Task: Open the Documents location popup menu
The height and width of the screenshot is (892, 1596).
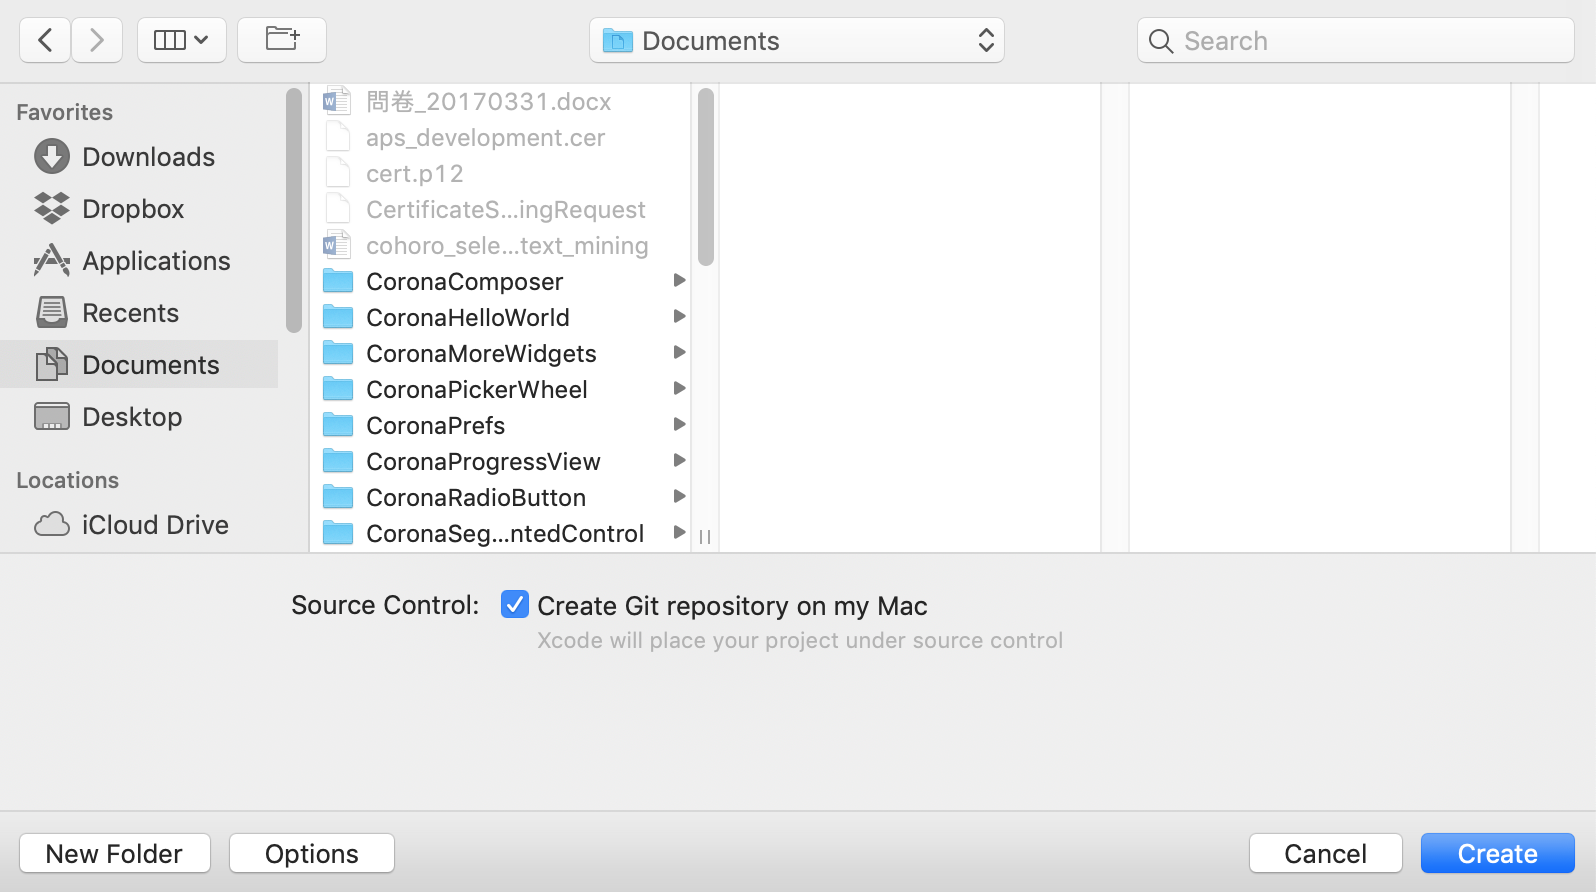Action: click(x=797, y=40)
